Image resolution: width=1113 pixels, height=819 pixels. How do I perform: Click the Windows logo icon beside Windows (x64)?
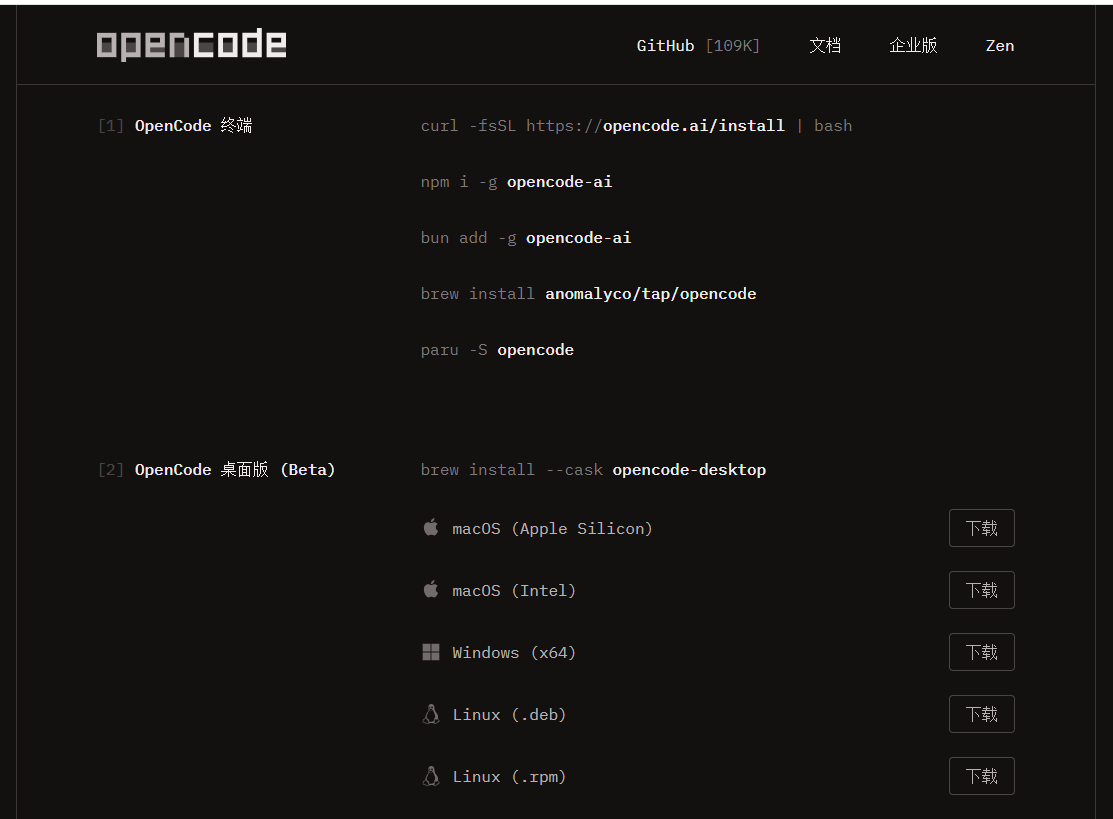tap(431, 652)
